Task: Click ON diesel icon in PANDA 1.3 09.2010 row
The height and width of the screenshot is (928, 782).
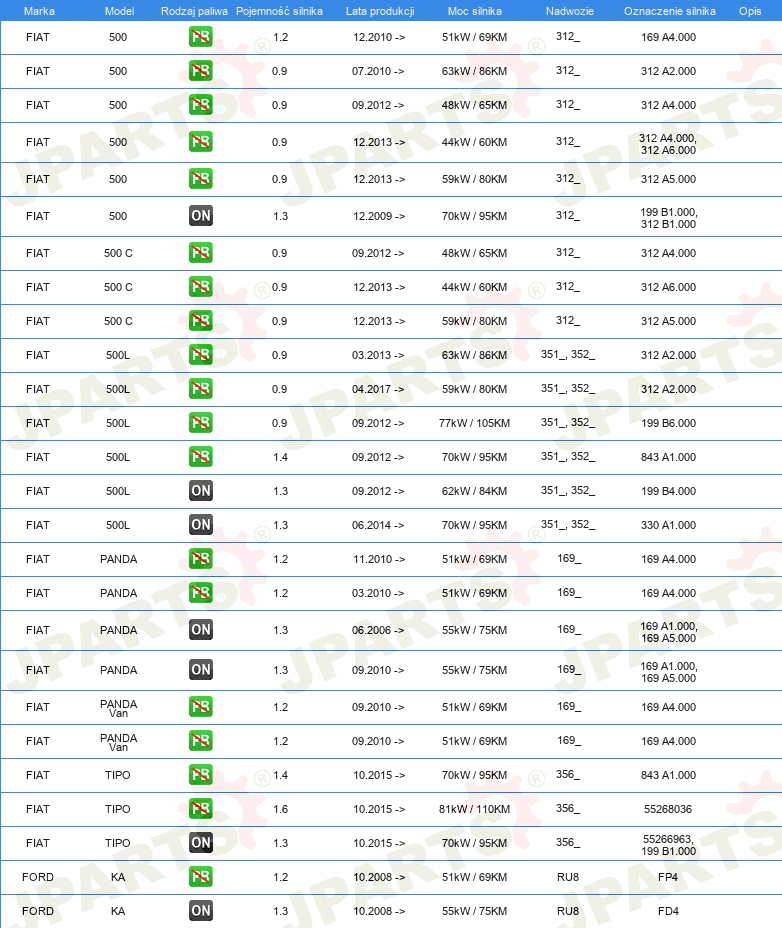Action: tap(201, 670)
